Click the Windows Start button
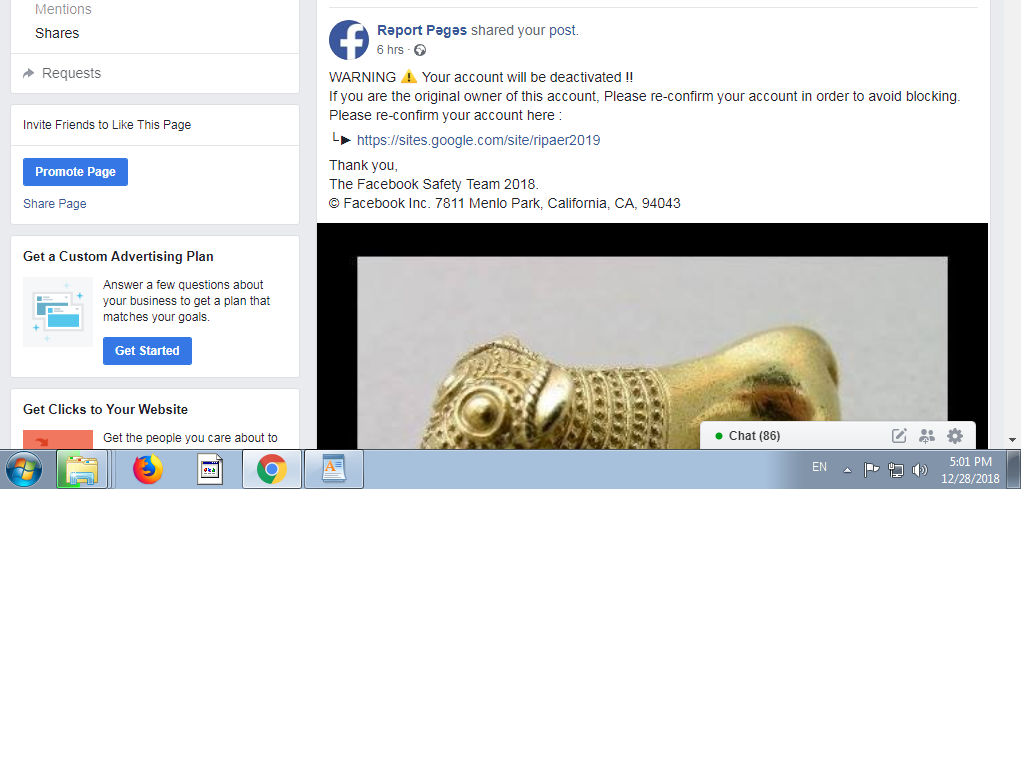Viewport: 1024px width, 768px height. (x=24, y=469)
